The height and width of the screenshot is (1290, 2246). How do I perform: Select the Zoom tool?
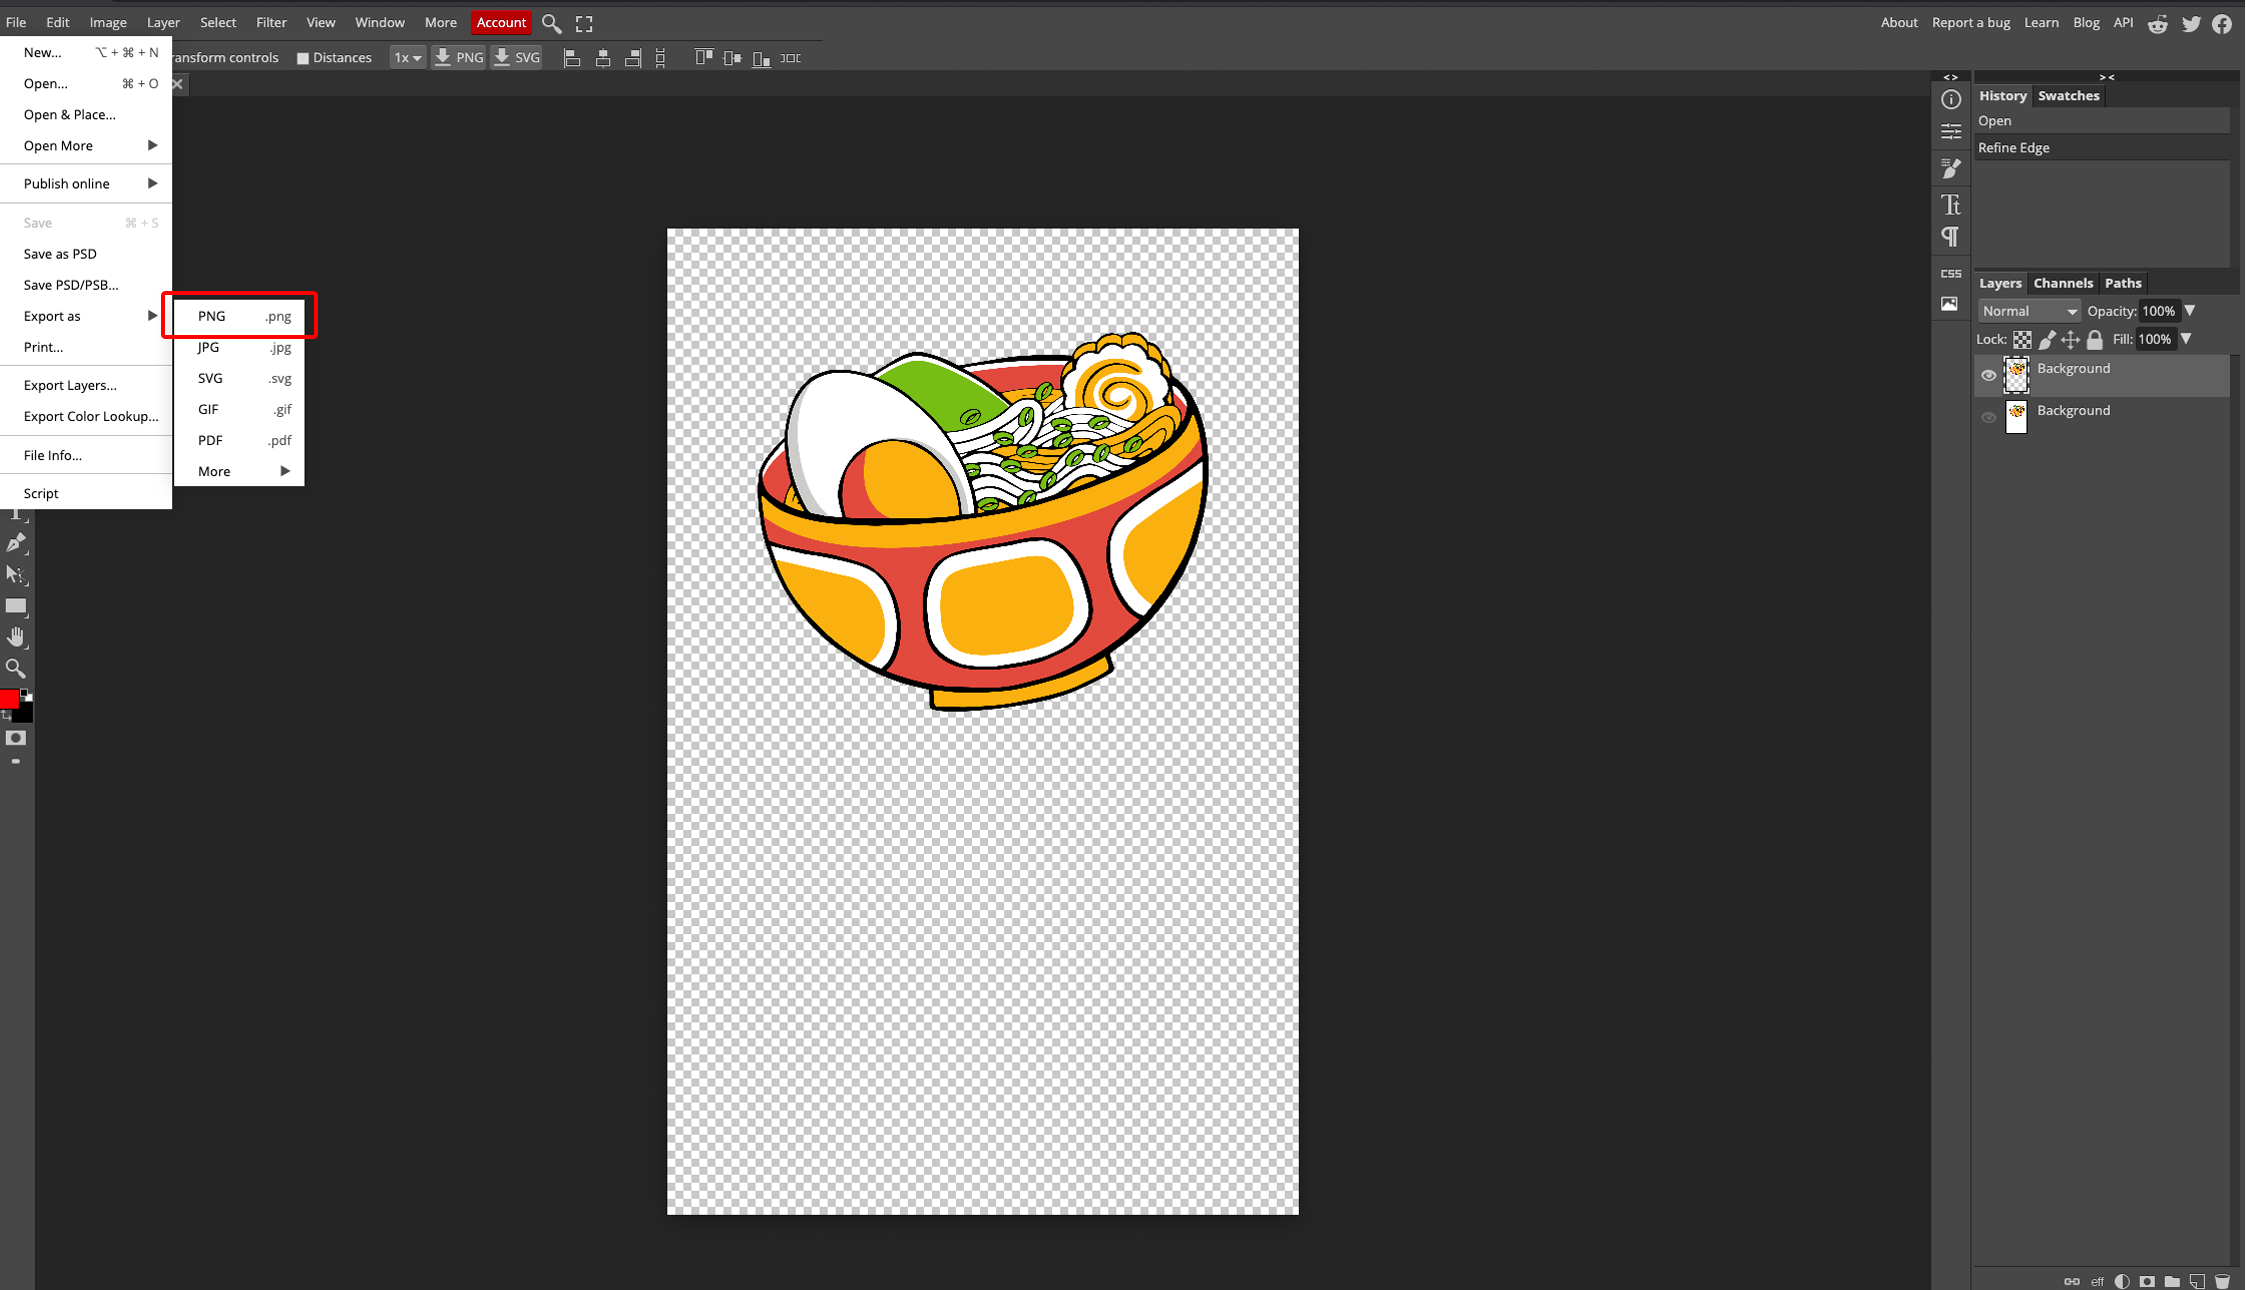tap(17, 667)
